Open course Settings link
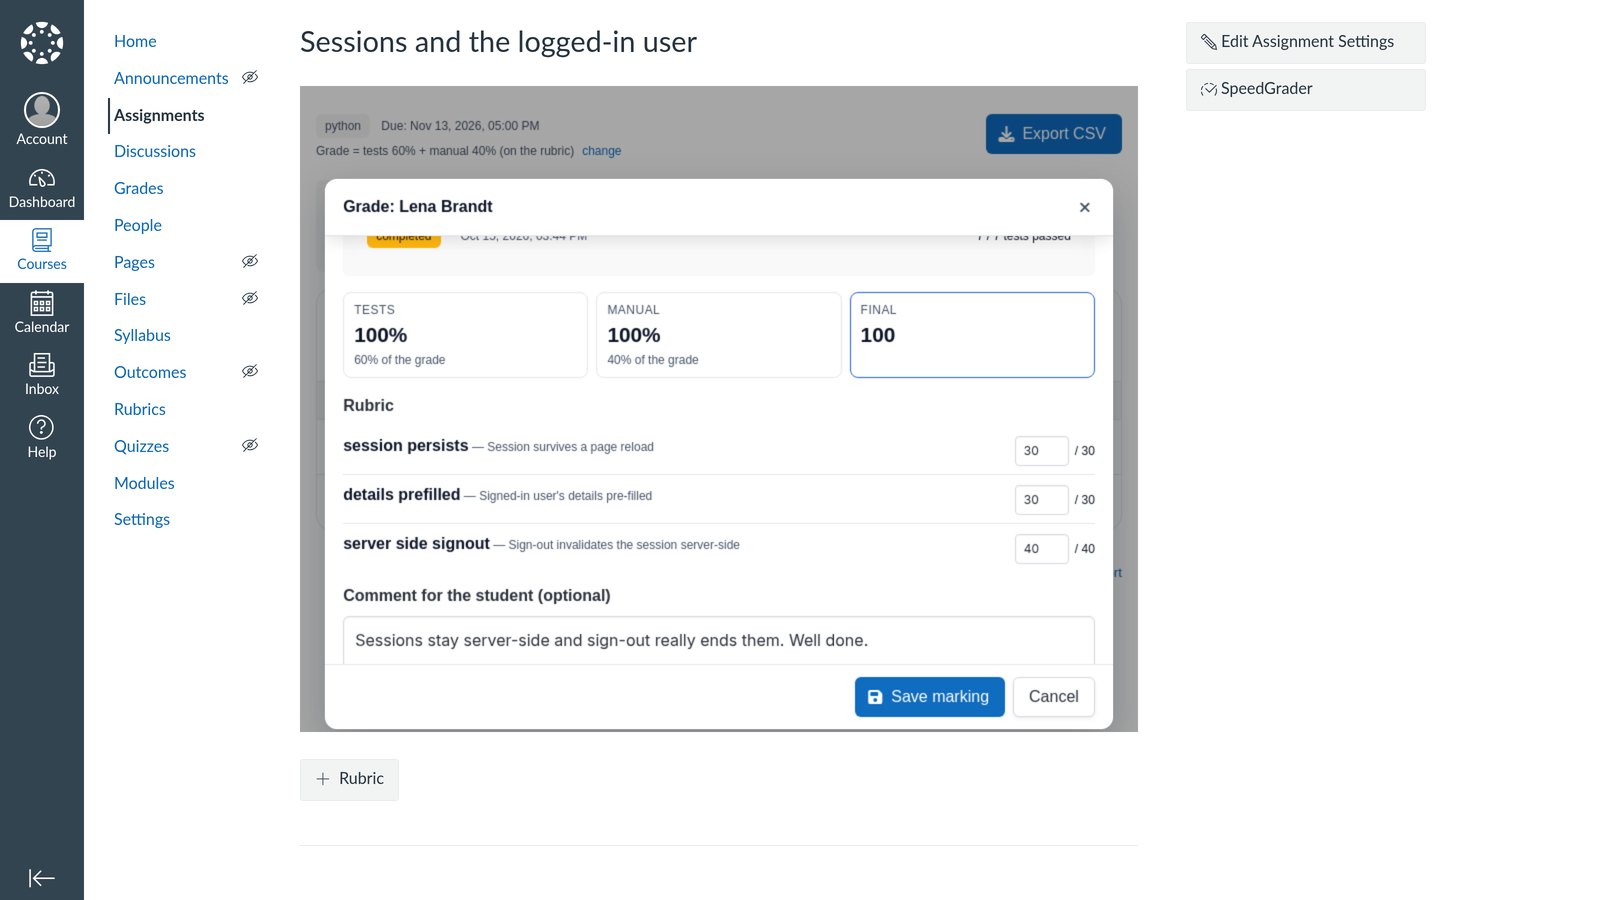 point(142,519)
